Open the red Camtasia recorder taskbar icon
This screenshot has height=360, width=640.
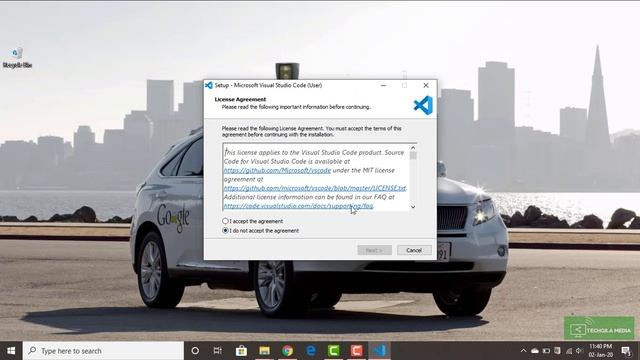[x=356, y=351]
